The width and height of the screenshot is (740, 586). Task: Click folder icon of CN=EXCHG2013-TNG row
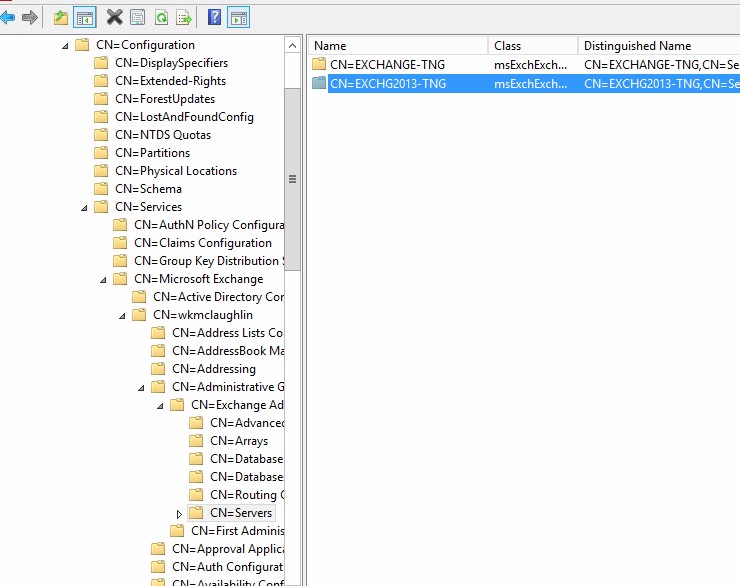[x=319, y=83]
